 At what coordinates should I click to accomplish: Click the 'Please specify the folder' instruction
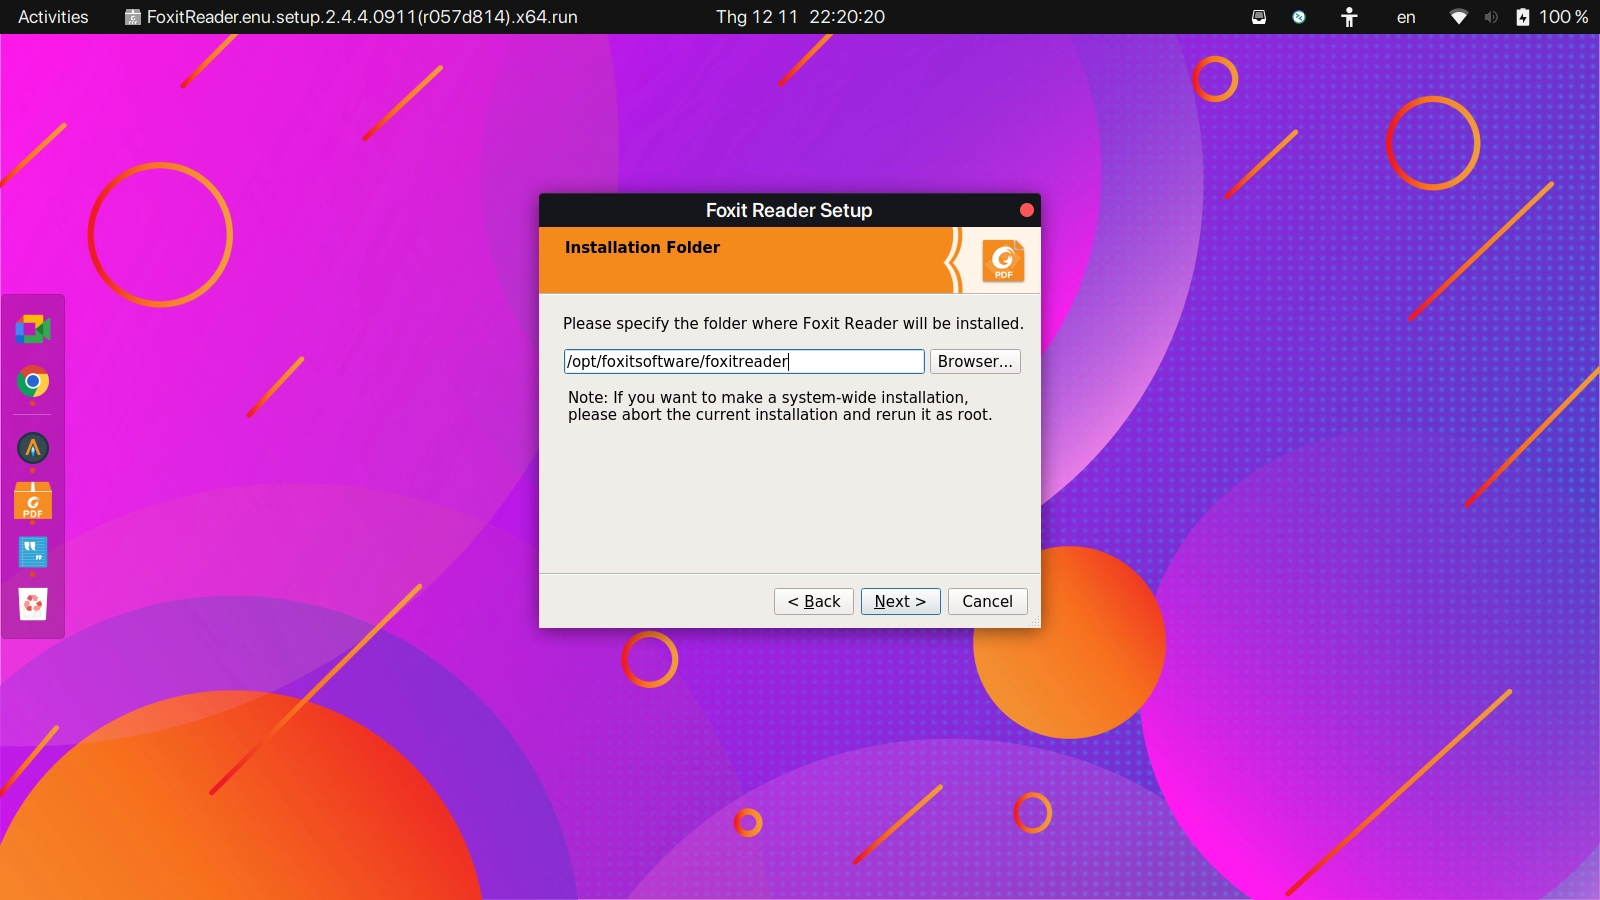[x=793, y=323]
